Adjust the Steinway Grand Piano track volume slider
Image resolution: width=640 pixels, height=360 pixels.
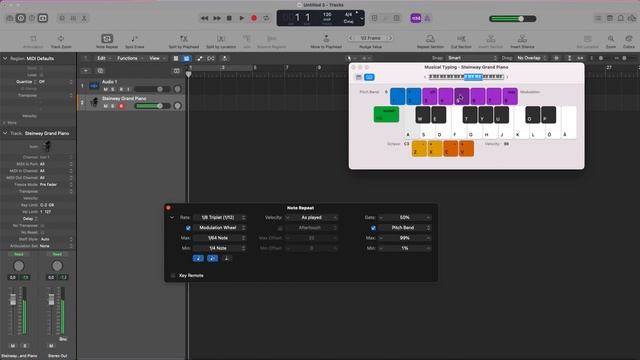tap(153, 106)
